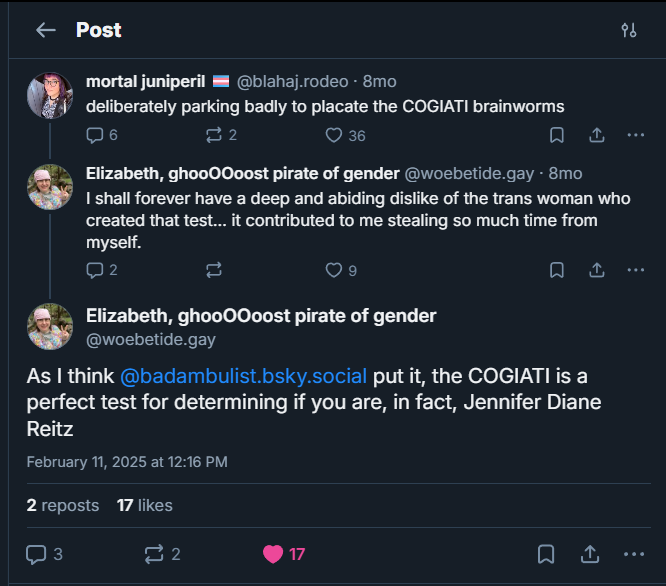Open more options on mortal juniperil's post
This screenshot has width=666, height=586.
click(x=635, y=135)
